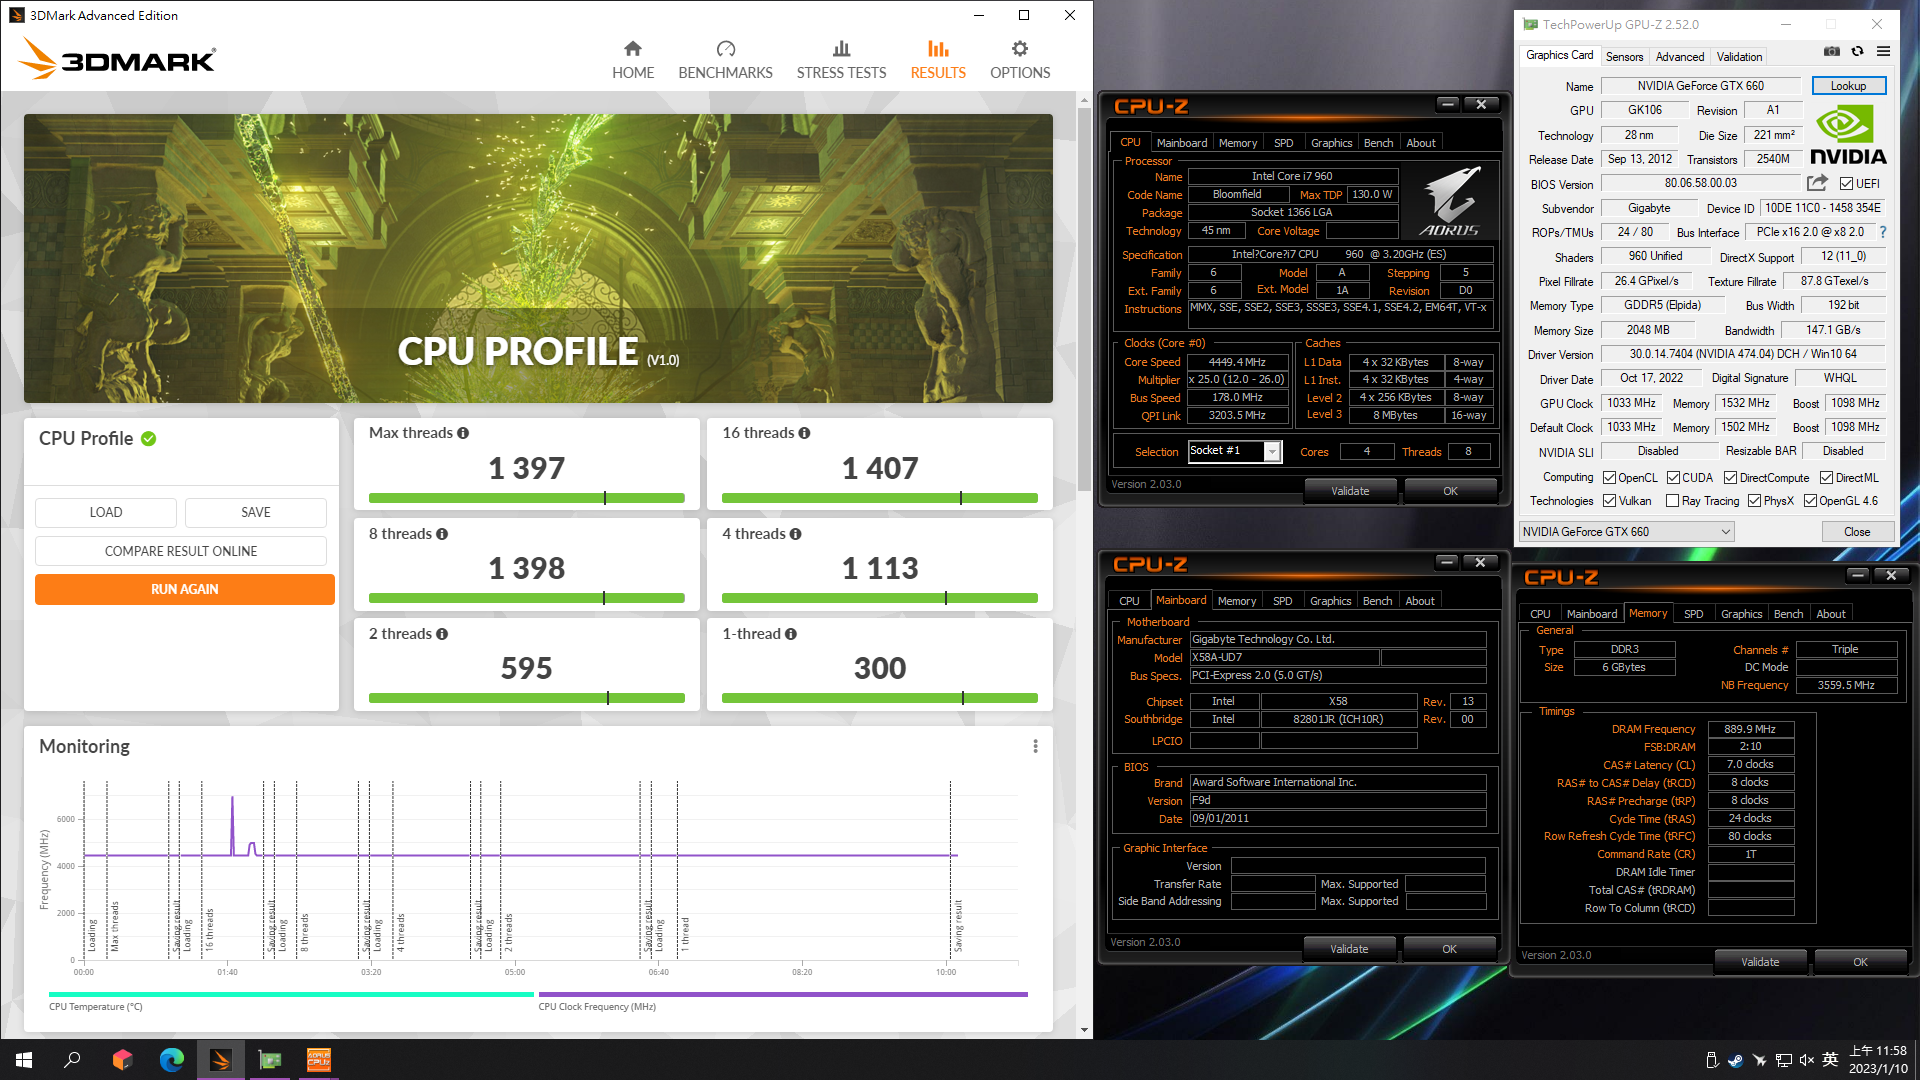
Task: Open Windows Start menu
Action: [24, 1060]
